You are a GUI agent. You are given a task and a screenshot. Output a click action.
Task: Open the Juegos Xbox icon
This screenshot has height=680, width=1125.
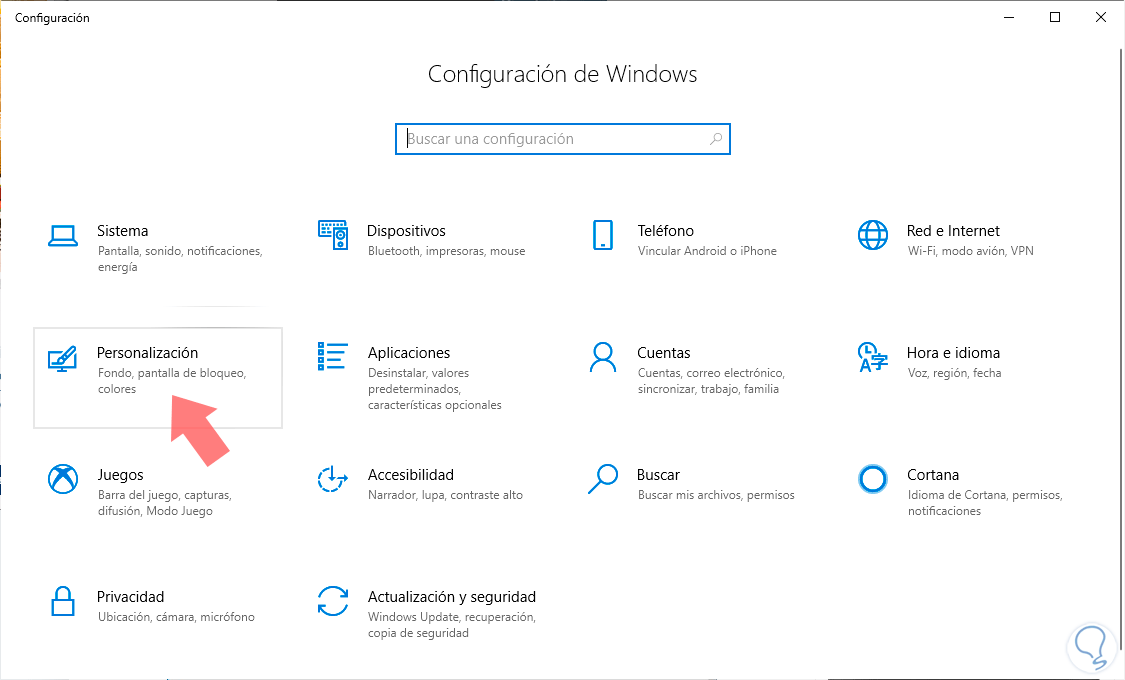[63, 479]
